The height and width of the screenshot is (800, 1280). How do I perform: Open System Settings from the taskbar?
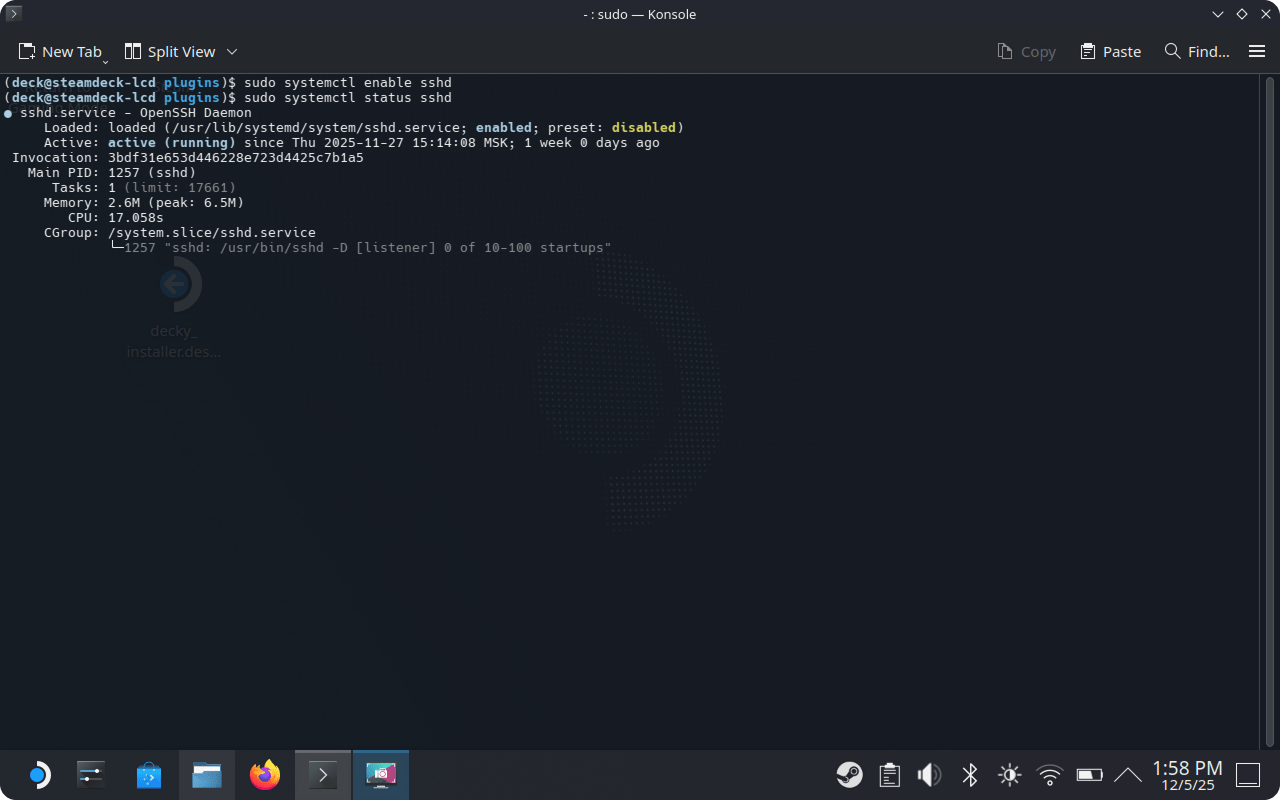pyautogui.click(x=91, y=775)
